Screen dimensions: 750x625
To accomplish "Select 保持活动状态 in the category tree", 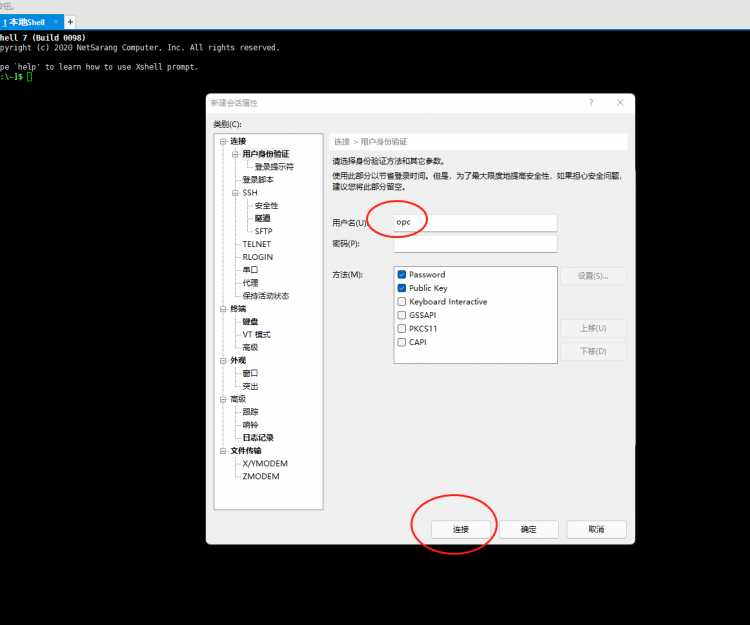I will [265, 296].
